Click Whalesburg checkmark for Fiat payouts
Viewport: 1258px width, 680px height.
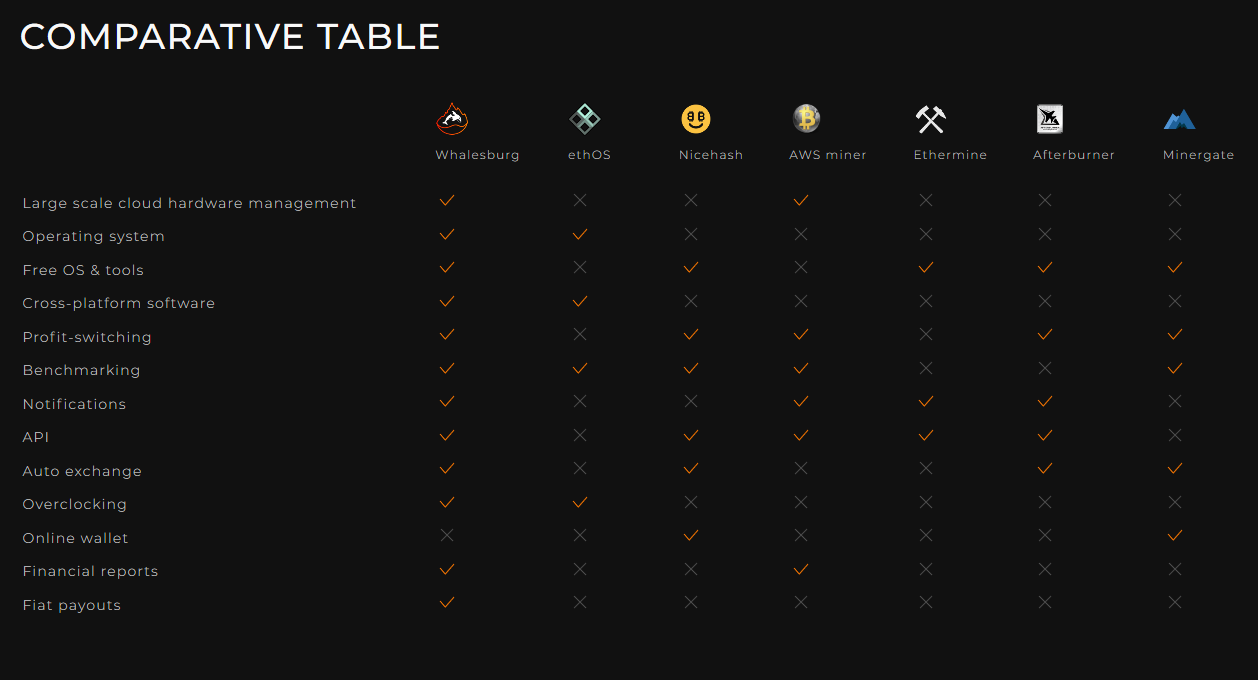[447, 602]
